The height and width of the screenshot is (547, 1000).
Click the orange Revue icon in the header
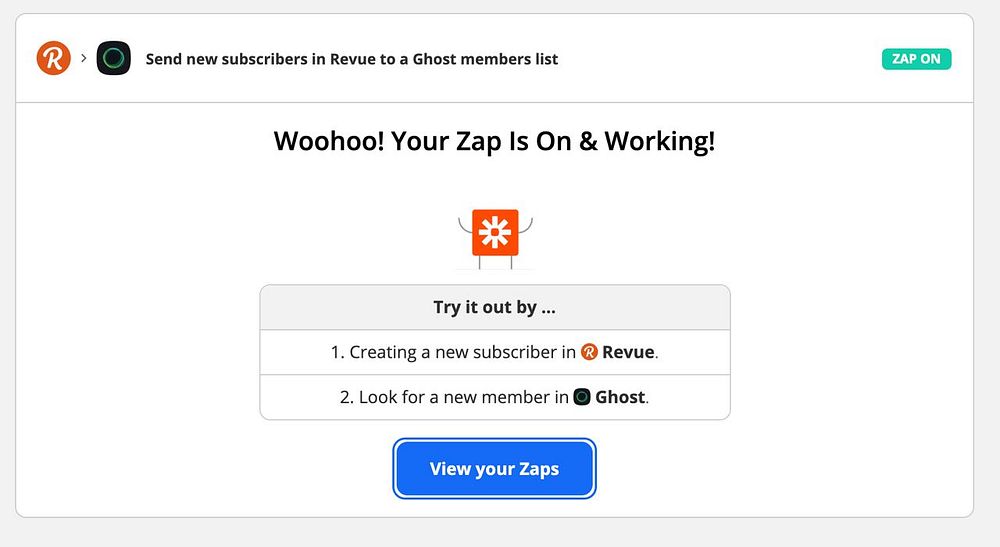click(x=53, y=58)
